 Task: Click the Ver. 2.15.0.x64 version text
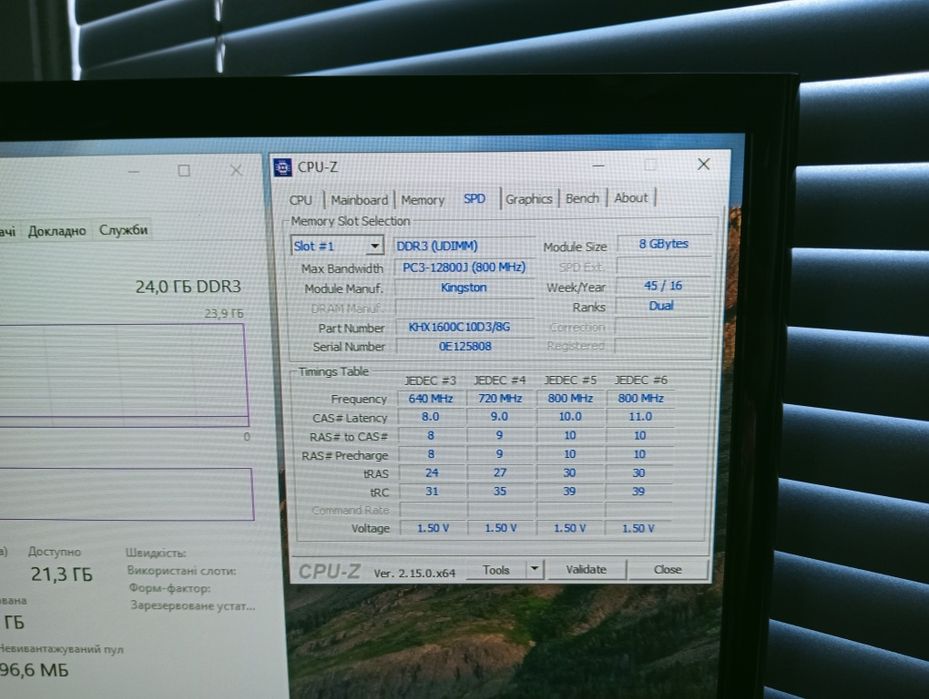[x=415, y=573]
